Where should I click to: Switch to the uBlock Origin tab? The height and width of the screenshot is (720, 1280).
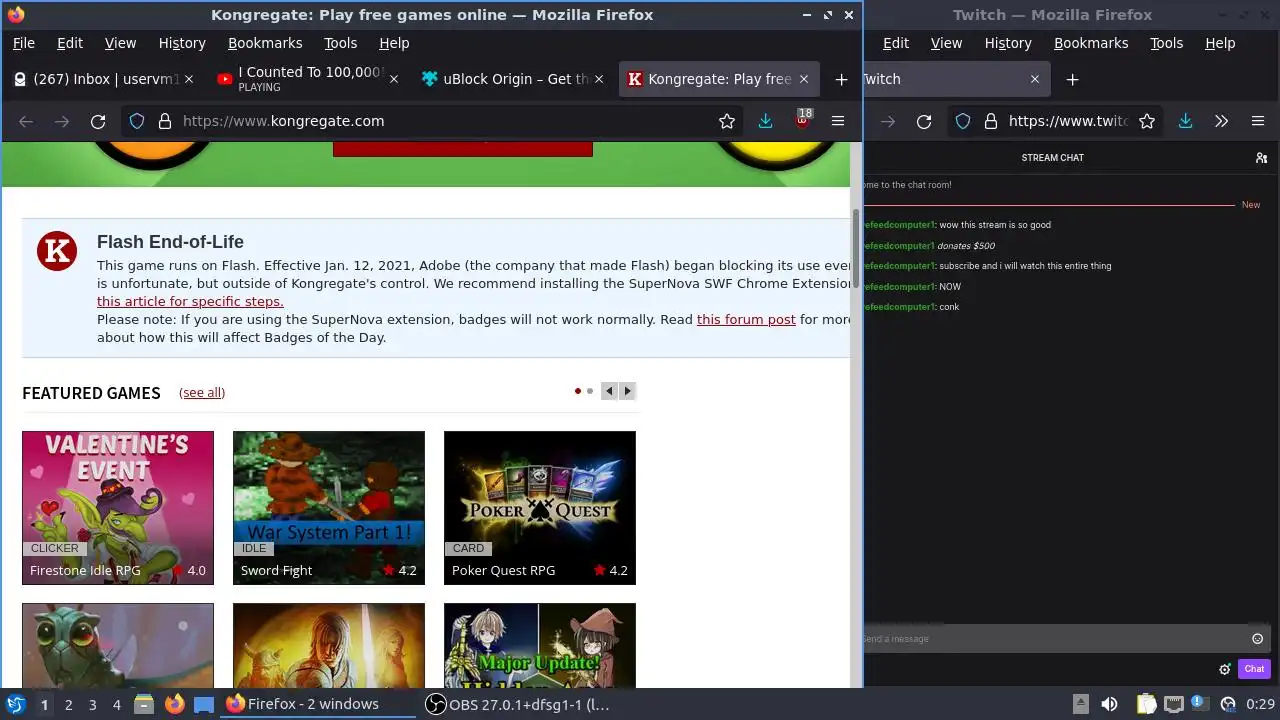point(512,79)
